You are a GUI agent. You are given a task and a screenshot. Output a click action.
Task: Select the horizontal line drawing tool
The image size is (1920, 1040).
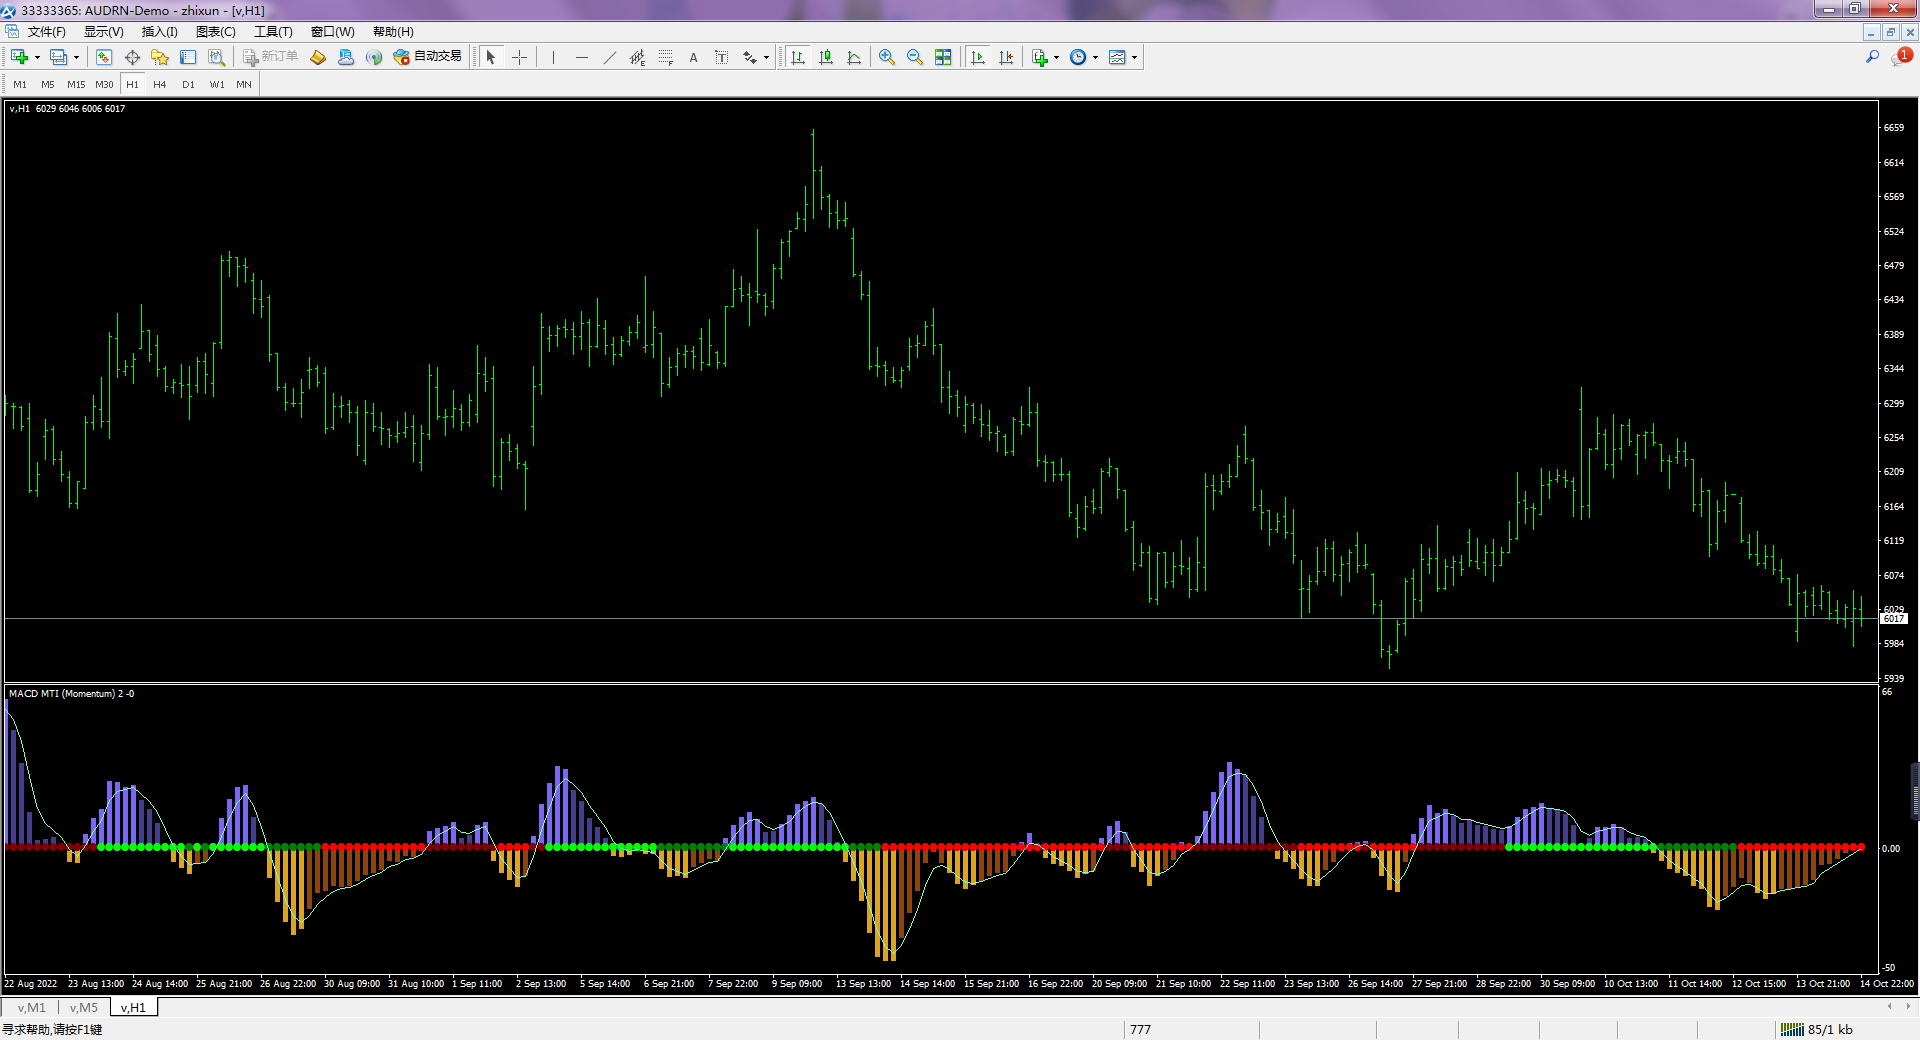(x=581, y=57)
